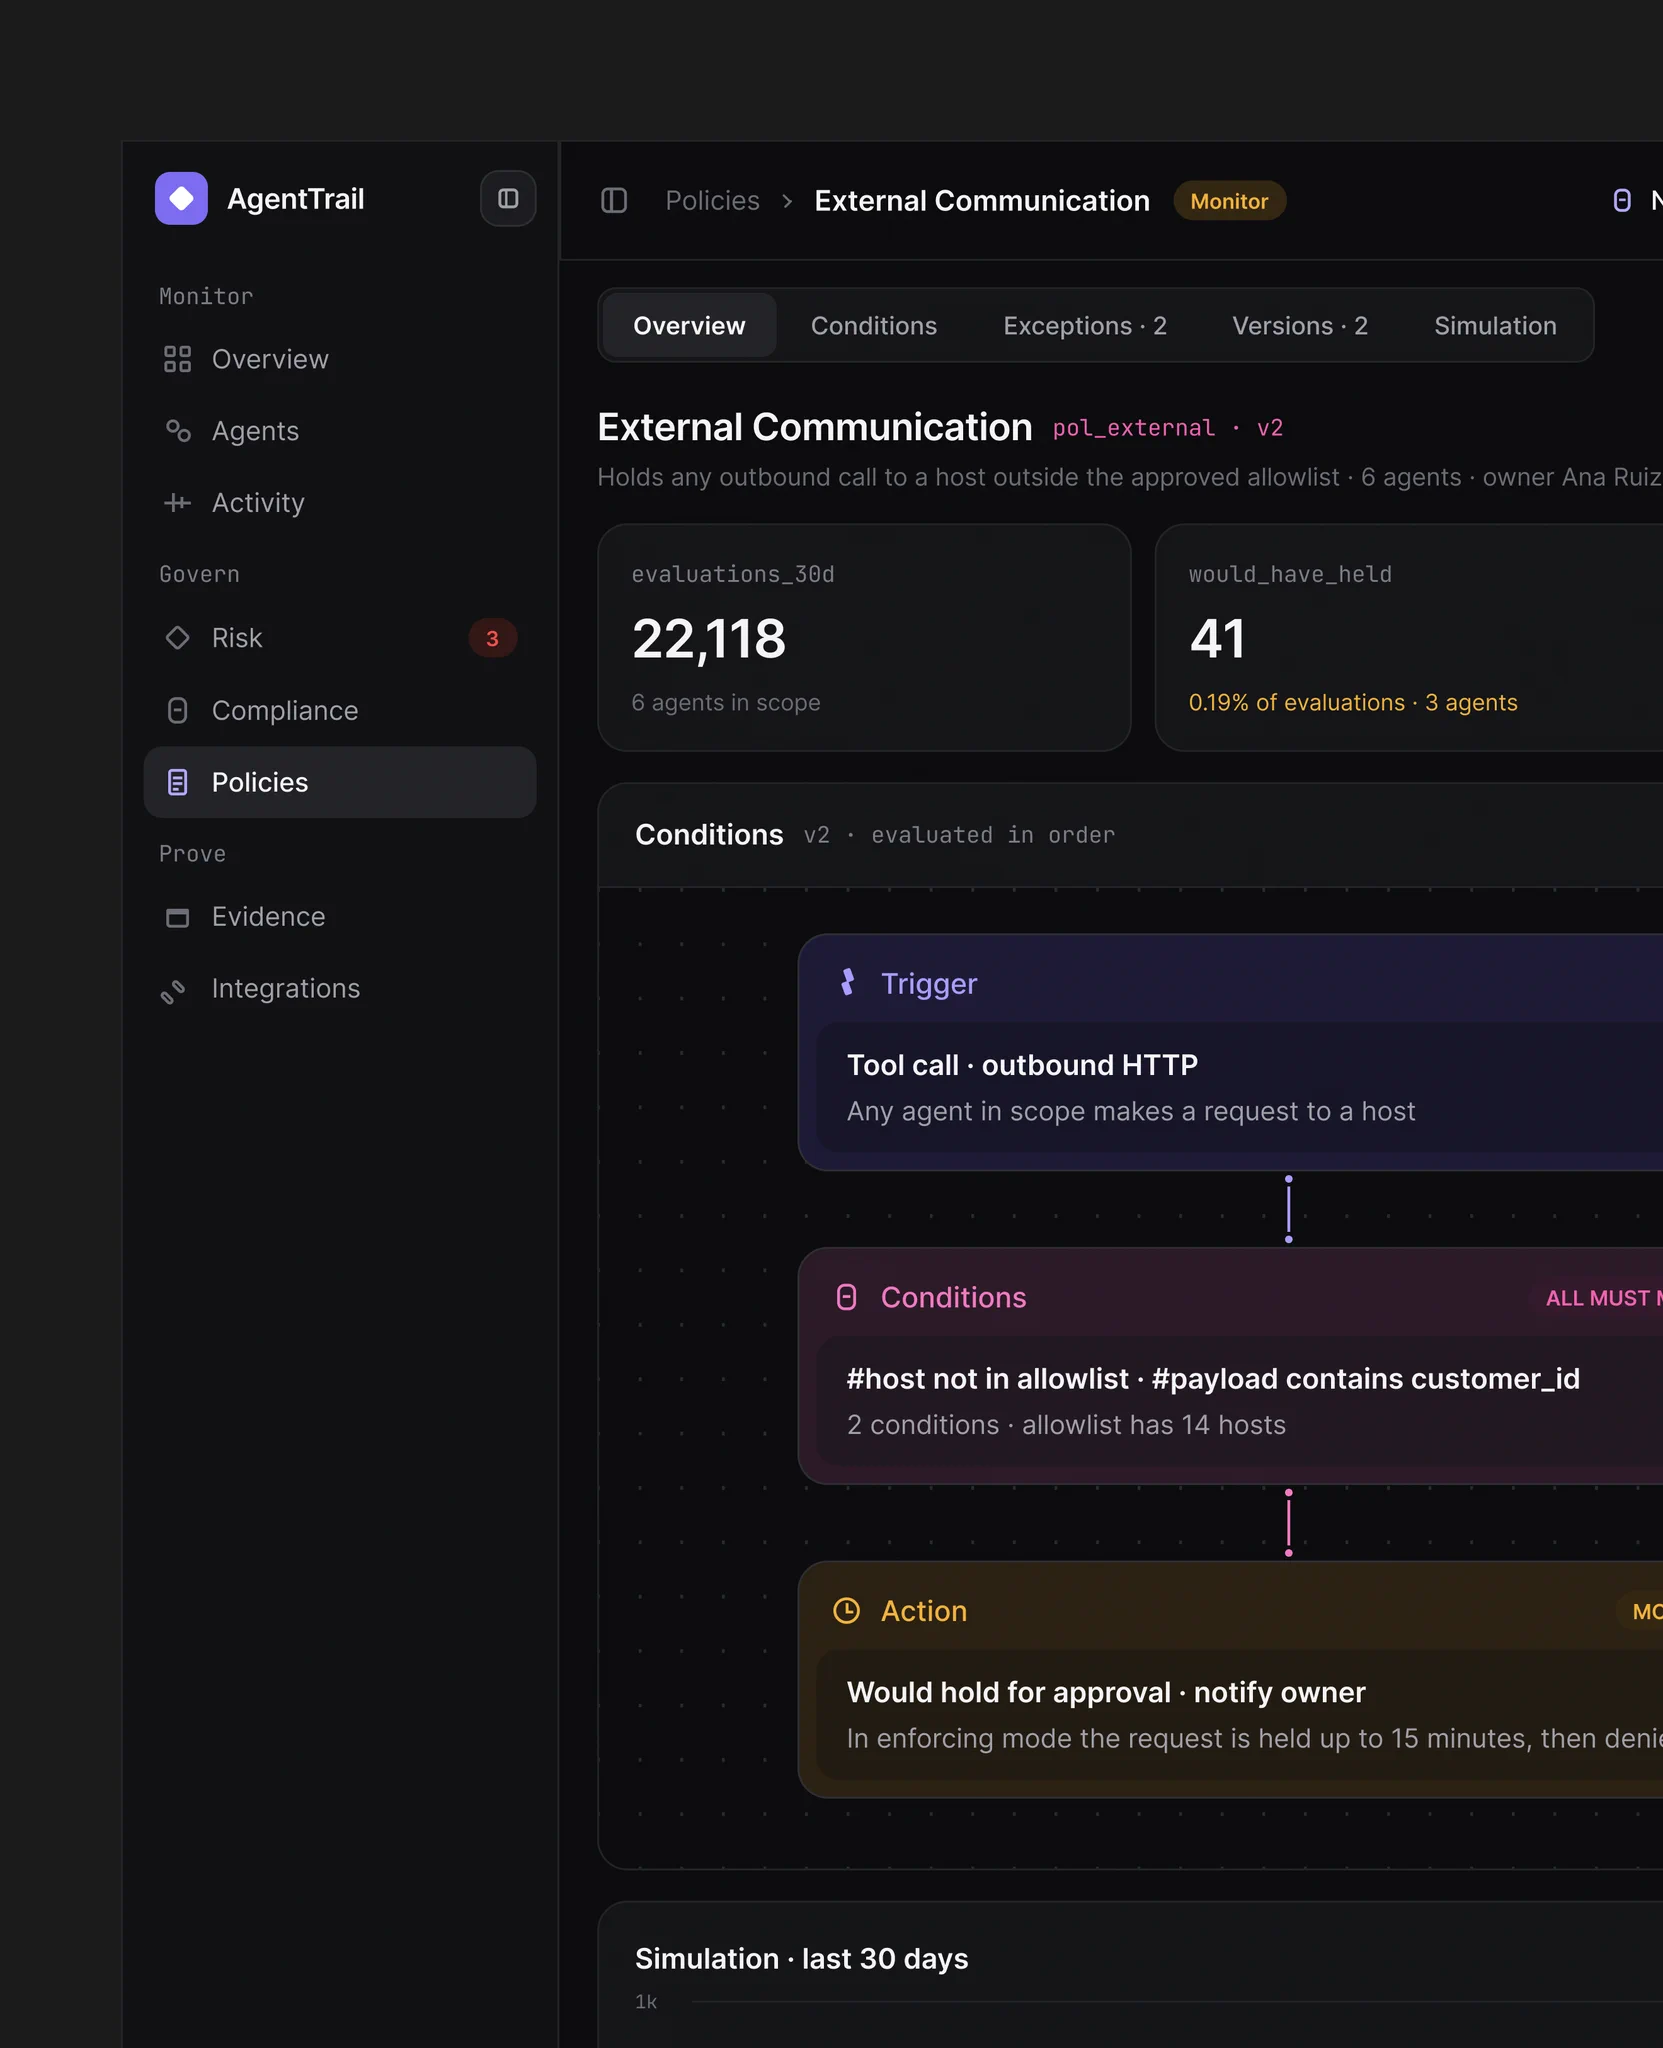Click the AgentTrail logo icon
The height and width of the screenshot is (2048, 1663).
tap(181, 198)
